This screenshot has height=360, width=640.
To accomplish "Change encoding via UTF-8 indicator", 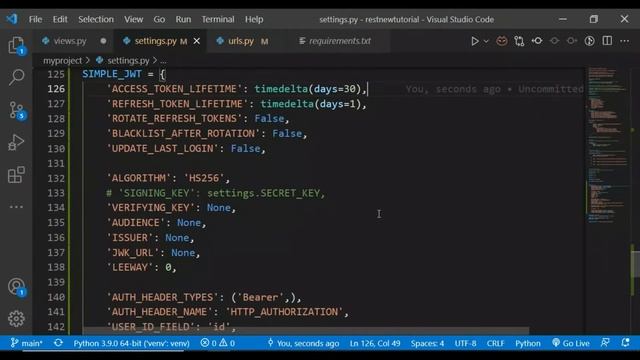I will tap(465, 343).
